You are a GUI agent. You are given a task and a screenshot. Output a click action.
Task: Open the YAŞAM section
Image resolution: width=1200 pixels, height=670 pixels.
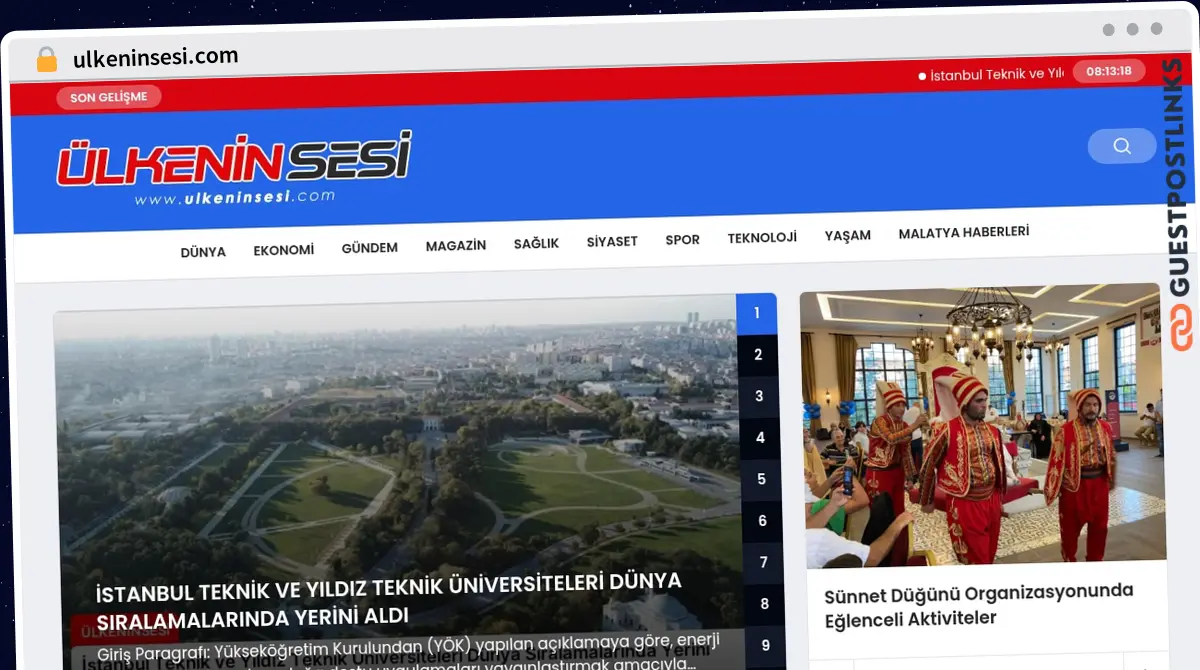pos(848,236)
